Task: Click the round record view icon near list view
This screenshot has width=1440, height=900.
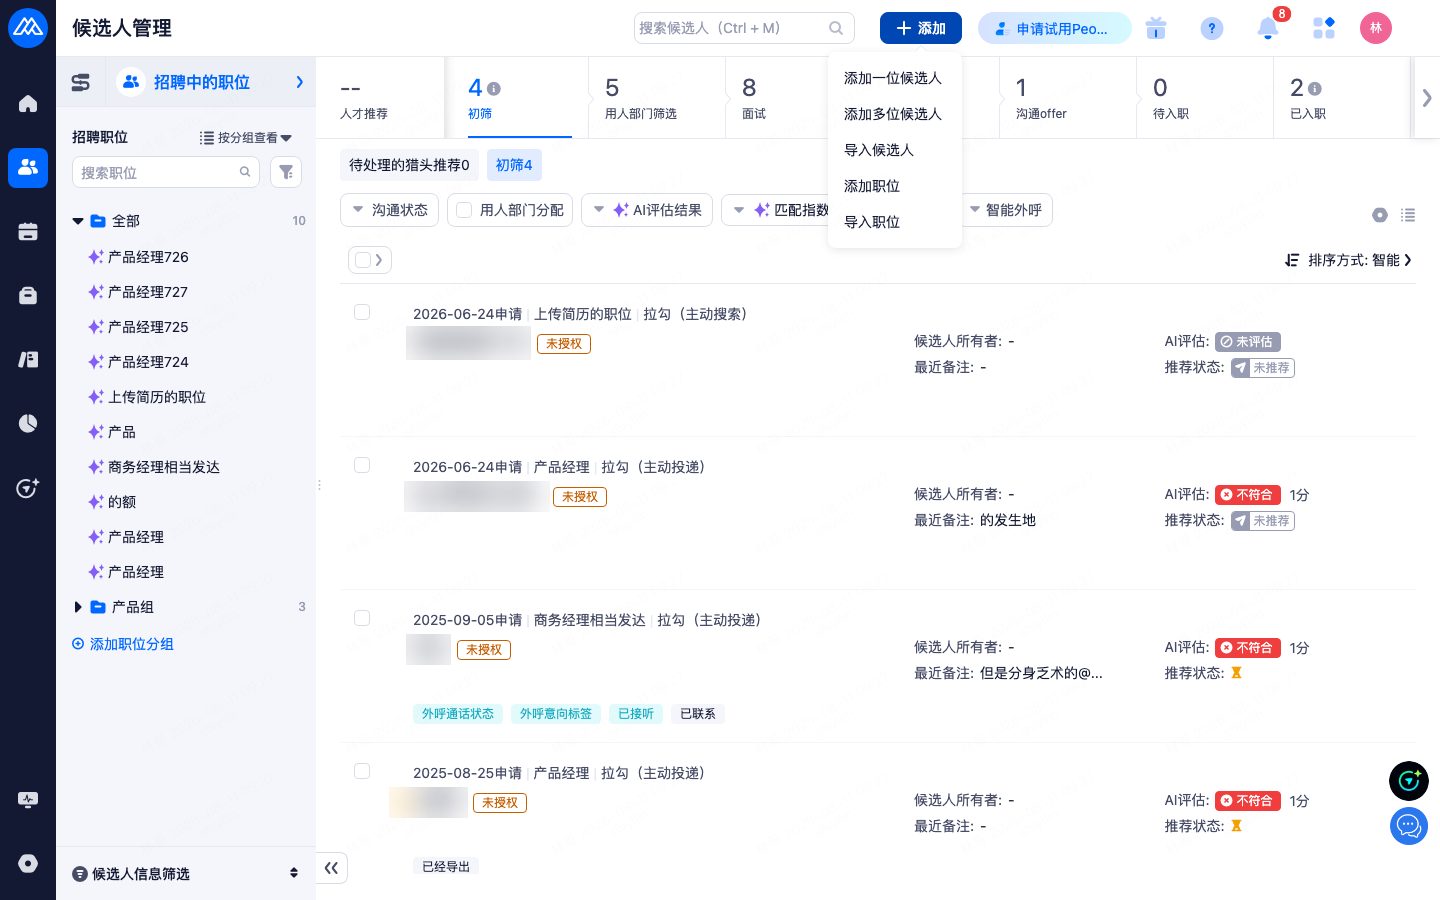Action: (1380, 215)
